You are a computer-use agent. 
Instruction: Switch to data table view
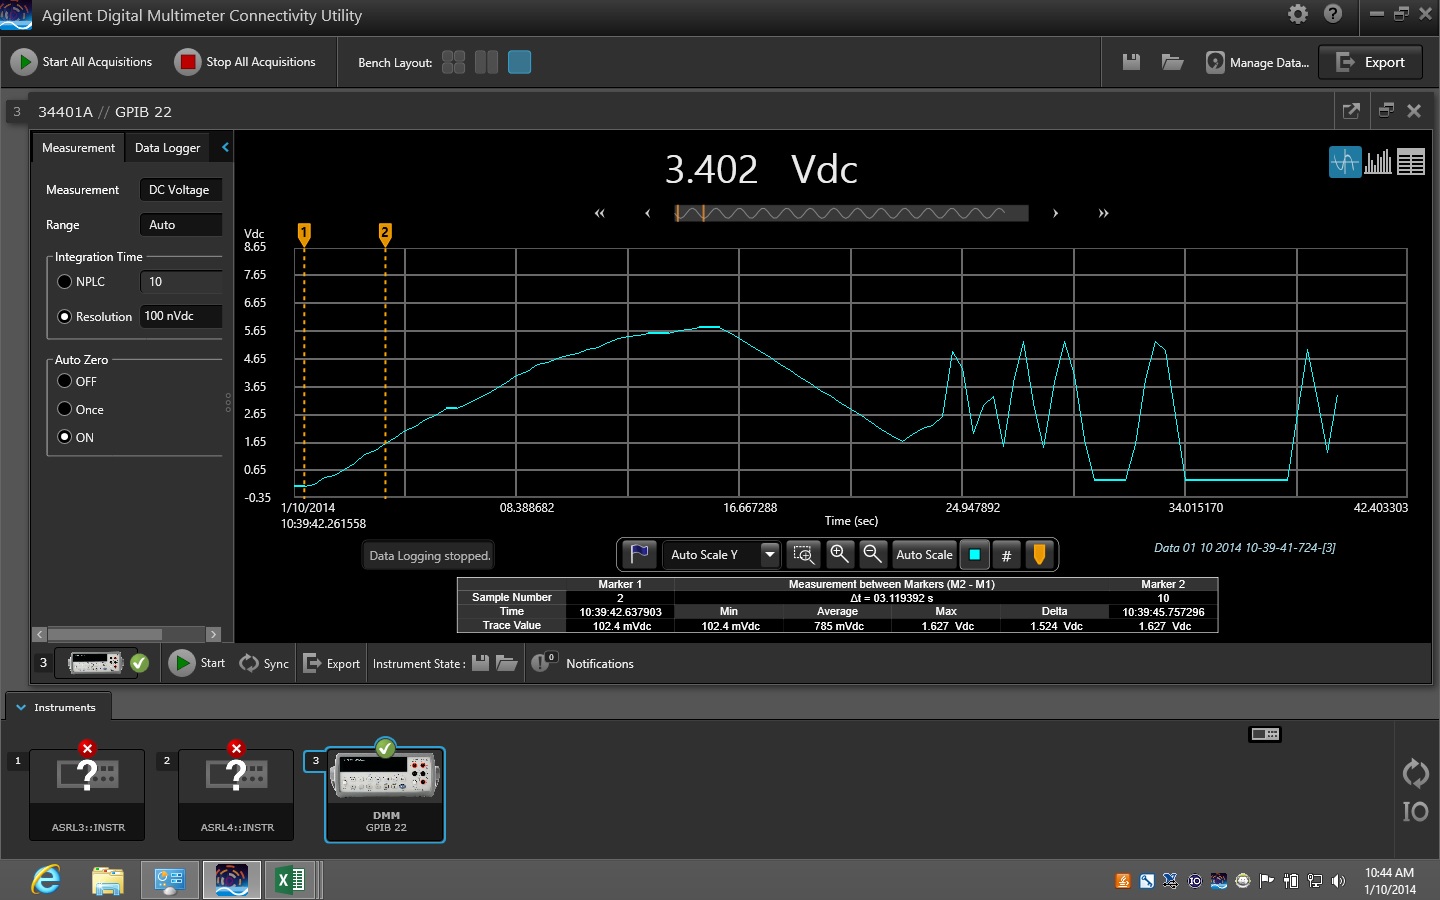point(1411,162)
